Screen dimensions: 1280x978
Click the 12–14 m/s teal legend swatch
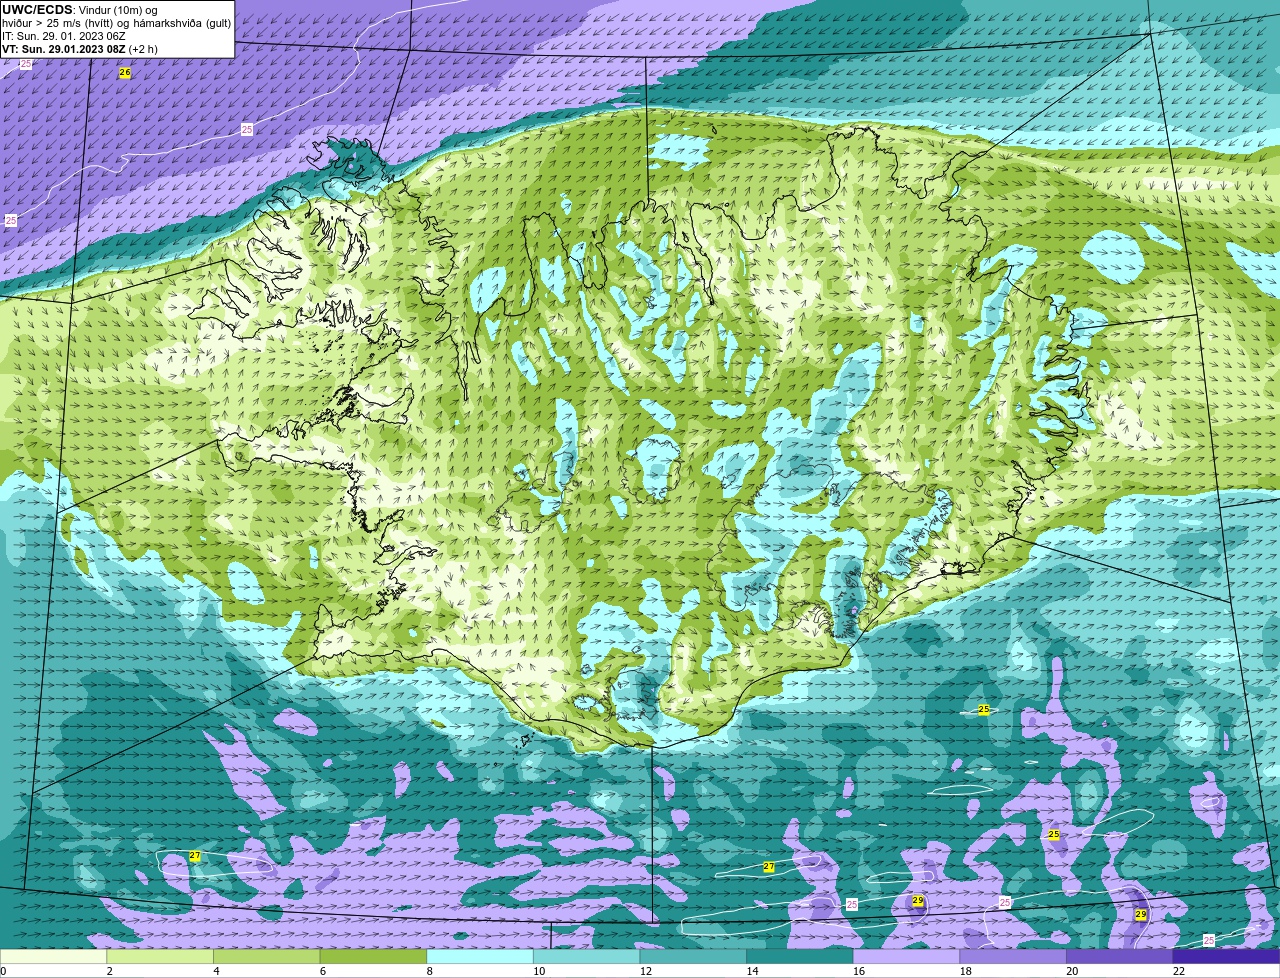coord(693,956)
